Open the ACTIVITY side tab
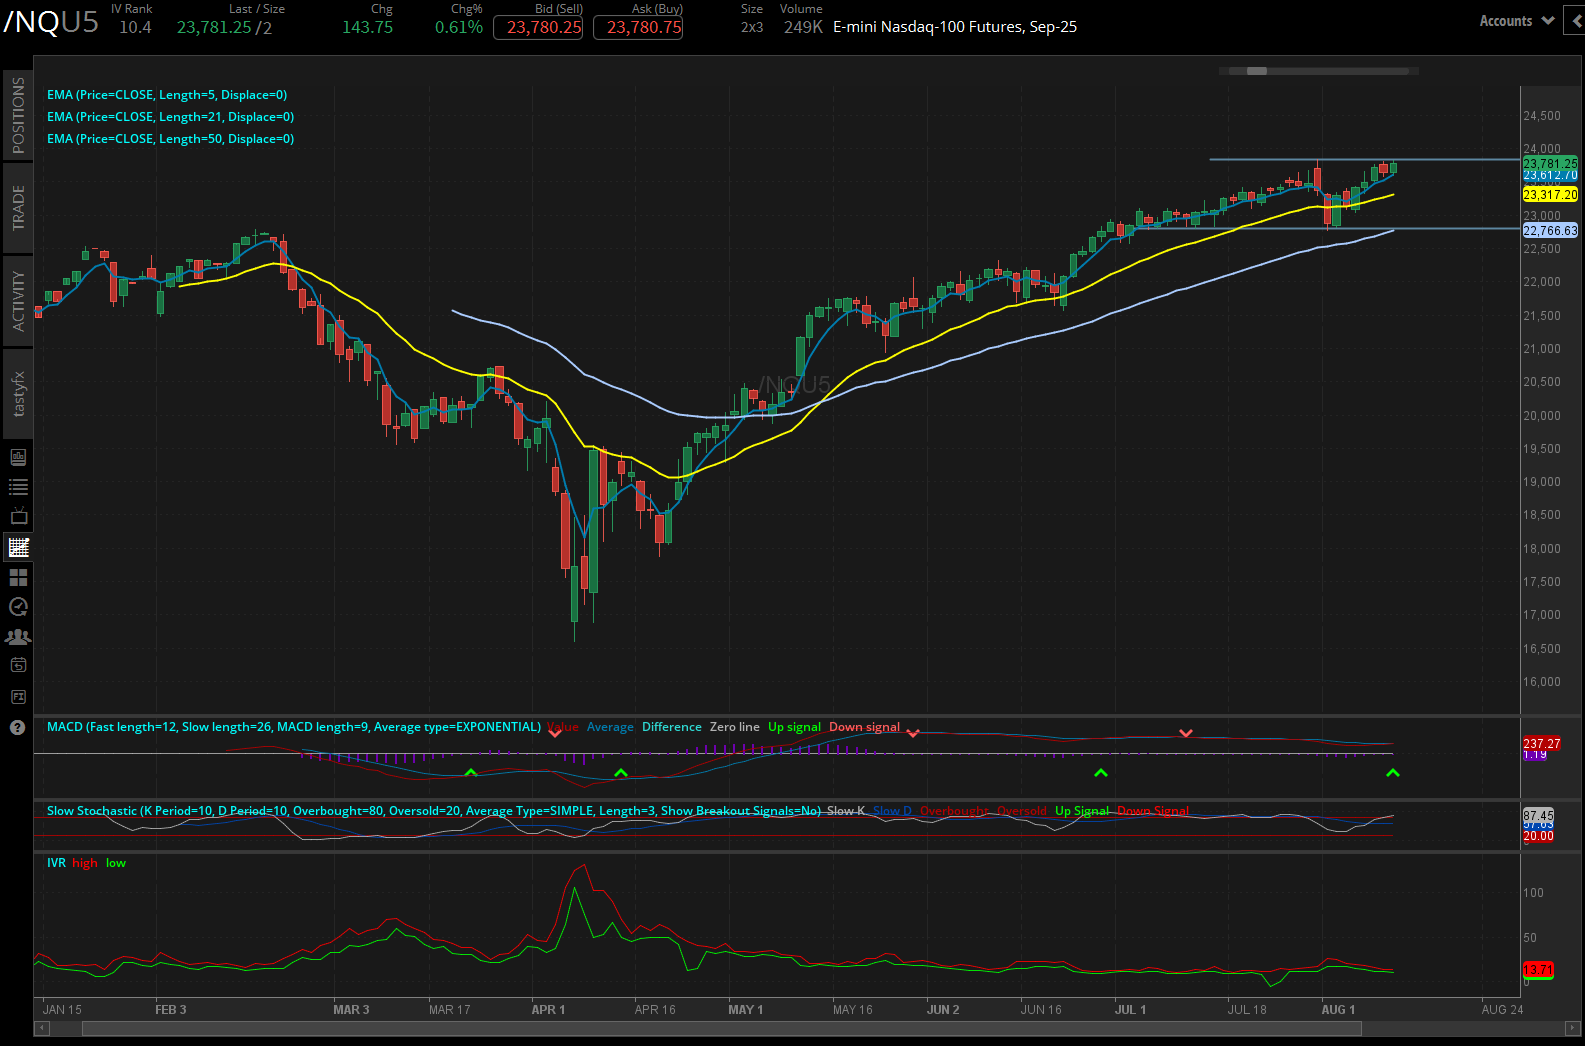 point(18,300)
